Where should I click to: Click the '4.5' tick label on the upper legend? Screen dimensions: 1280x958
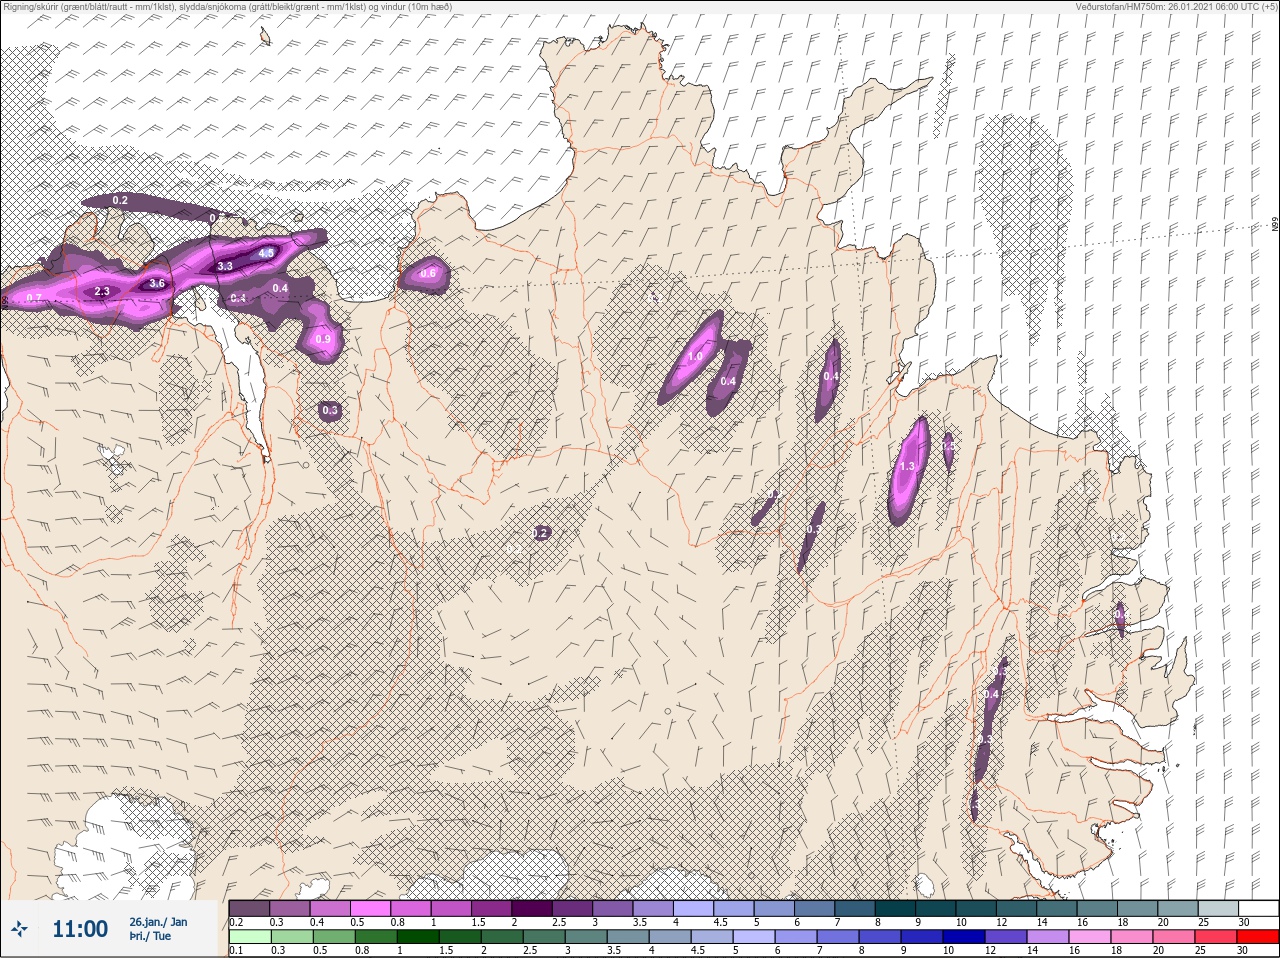[x=721, y=922]
